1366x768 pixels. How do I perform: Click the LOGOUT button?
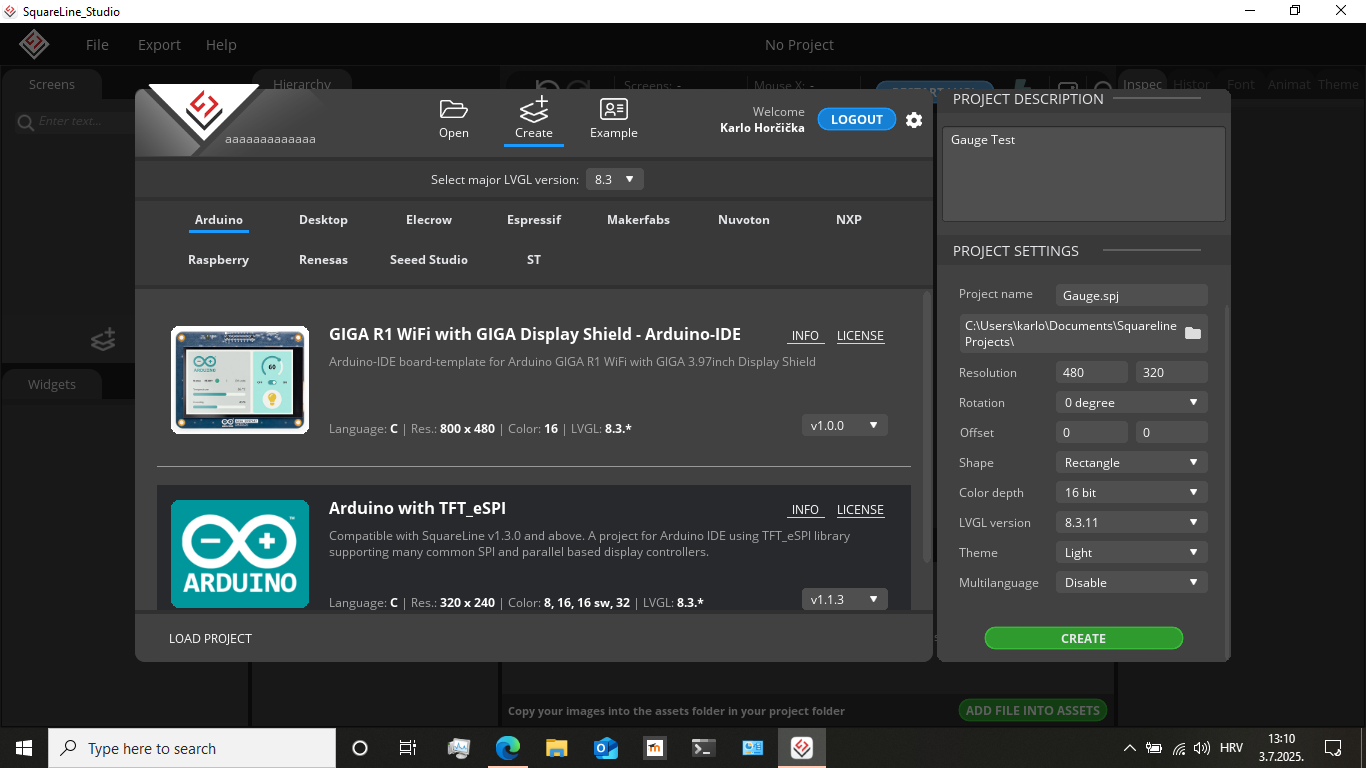pos(857,119)
